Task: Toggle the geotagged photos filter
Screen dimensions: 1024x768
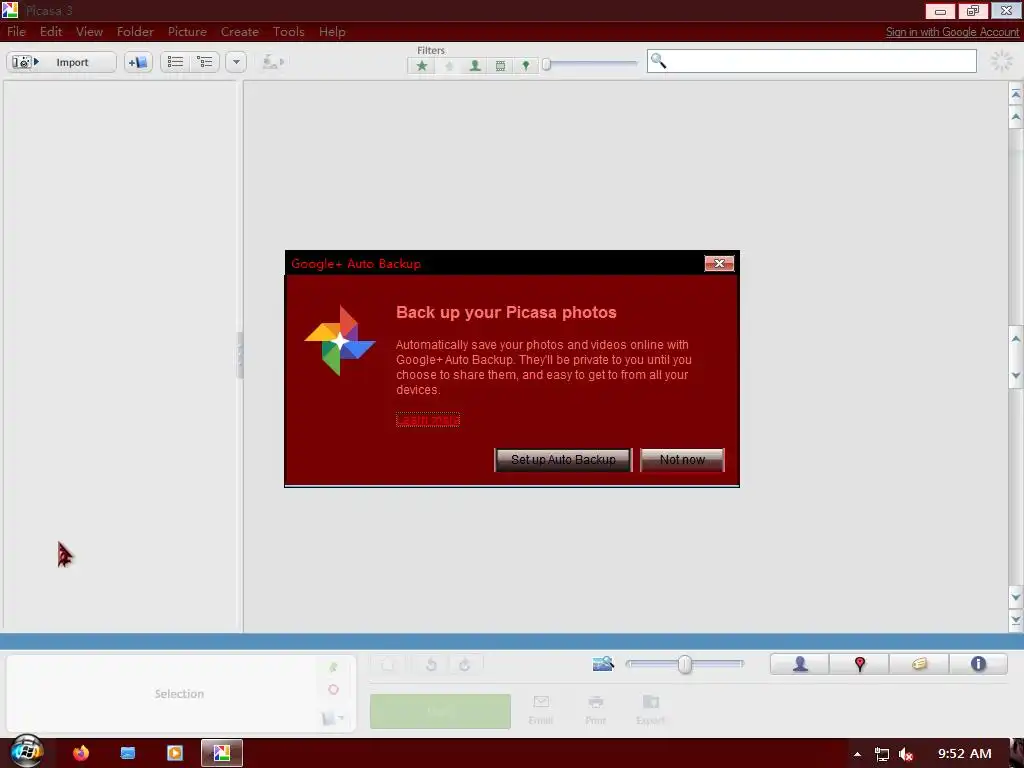Action: click(526, 65)
